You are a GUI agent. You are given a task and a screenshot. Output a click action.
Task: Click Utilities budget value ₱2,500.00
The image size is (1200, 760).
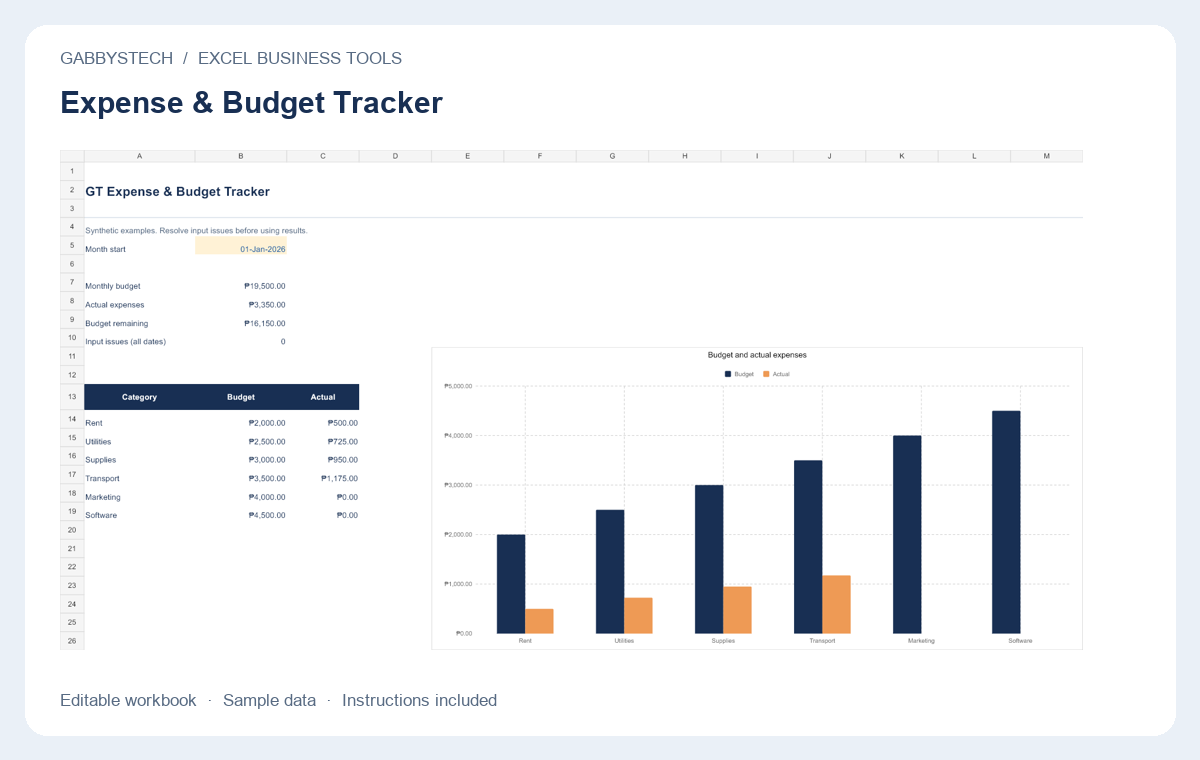click(267, 441)
